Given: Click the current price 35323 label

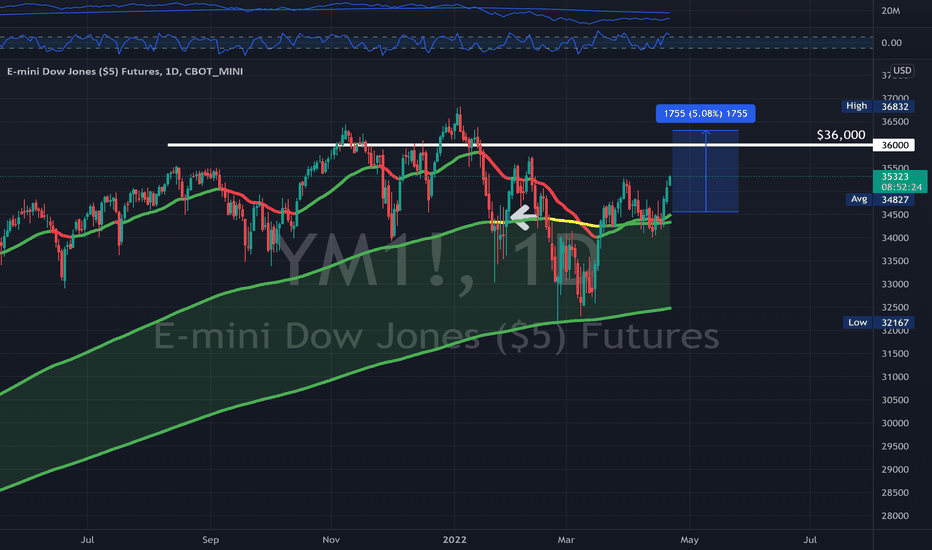Looking at the screenshot, I should [900, 181].
